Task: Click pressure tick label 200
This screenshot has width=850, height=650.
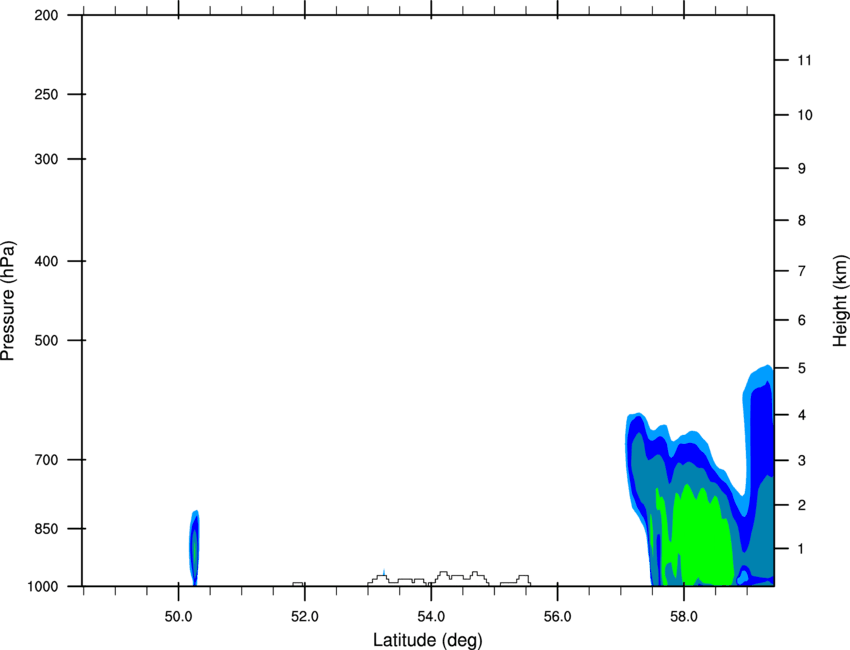Action: tap(46, 15)
